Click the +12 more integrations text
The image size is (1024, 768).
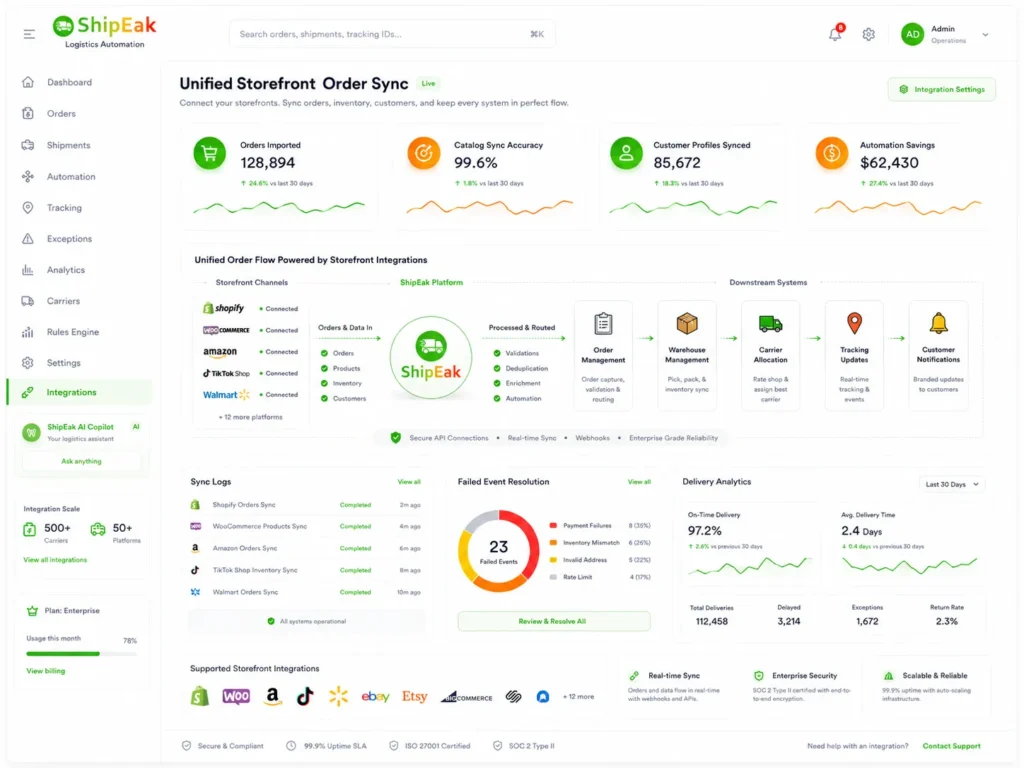[579, 697]
